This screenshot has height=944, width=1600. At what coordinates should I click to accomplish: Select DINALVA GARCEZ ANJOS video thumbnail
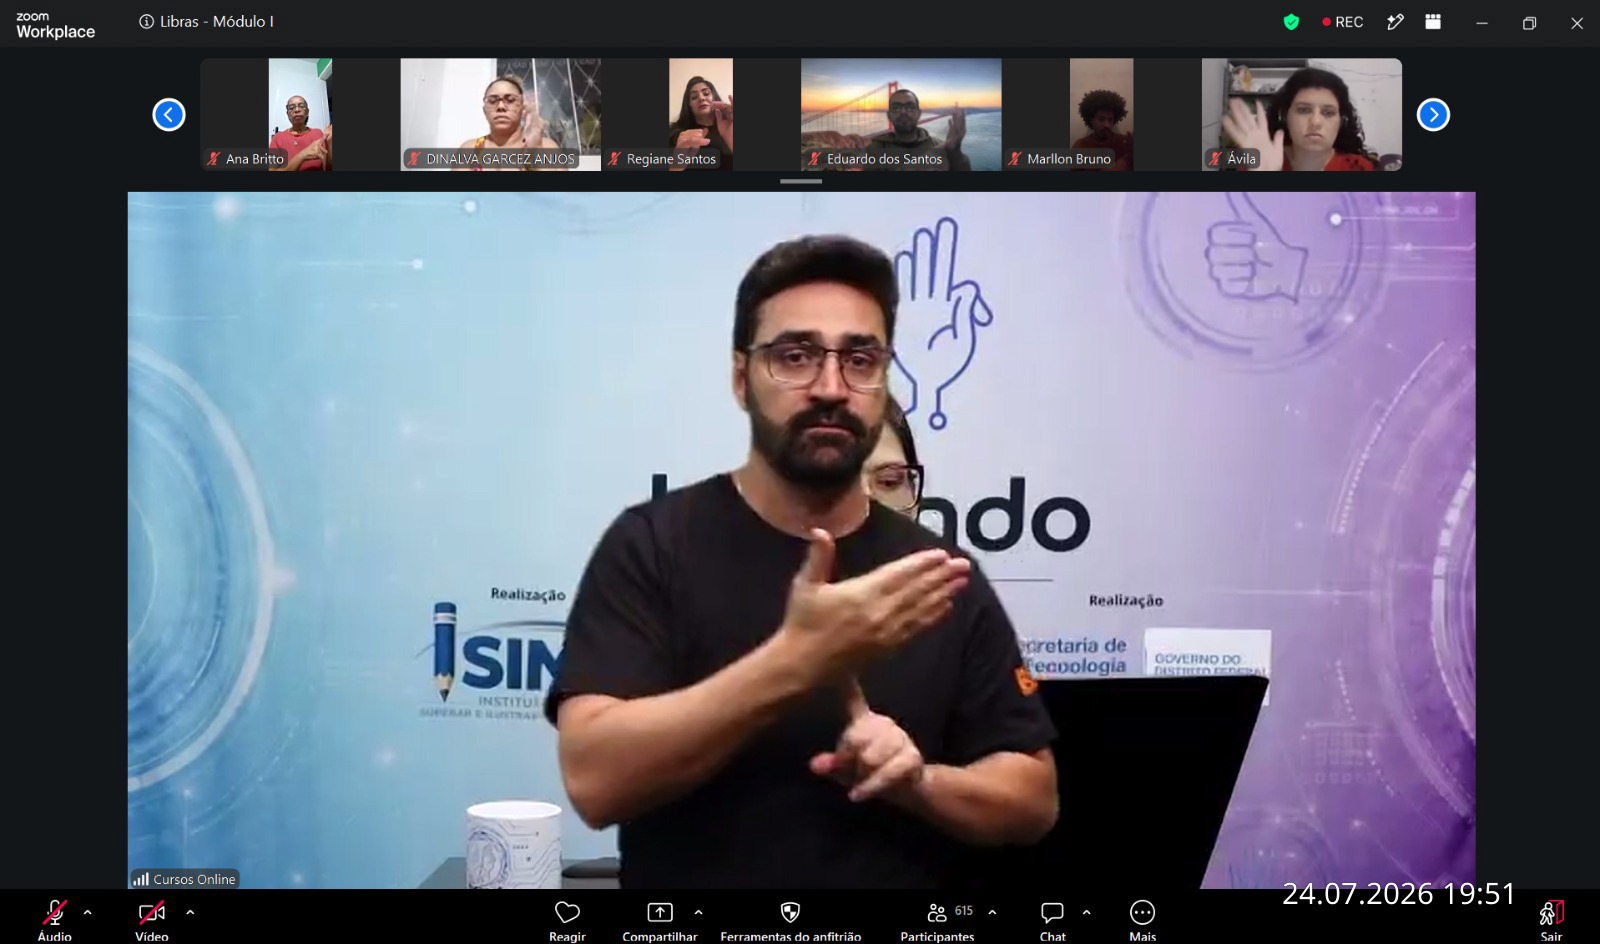coord(501,114)
